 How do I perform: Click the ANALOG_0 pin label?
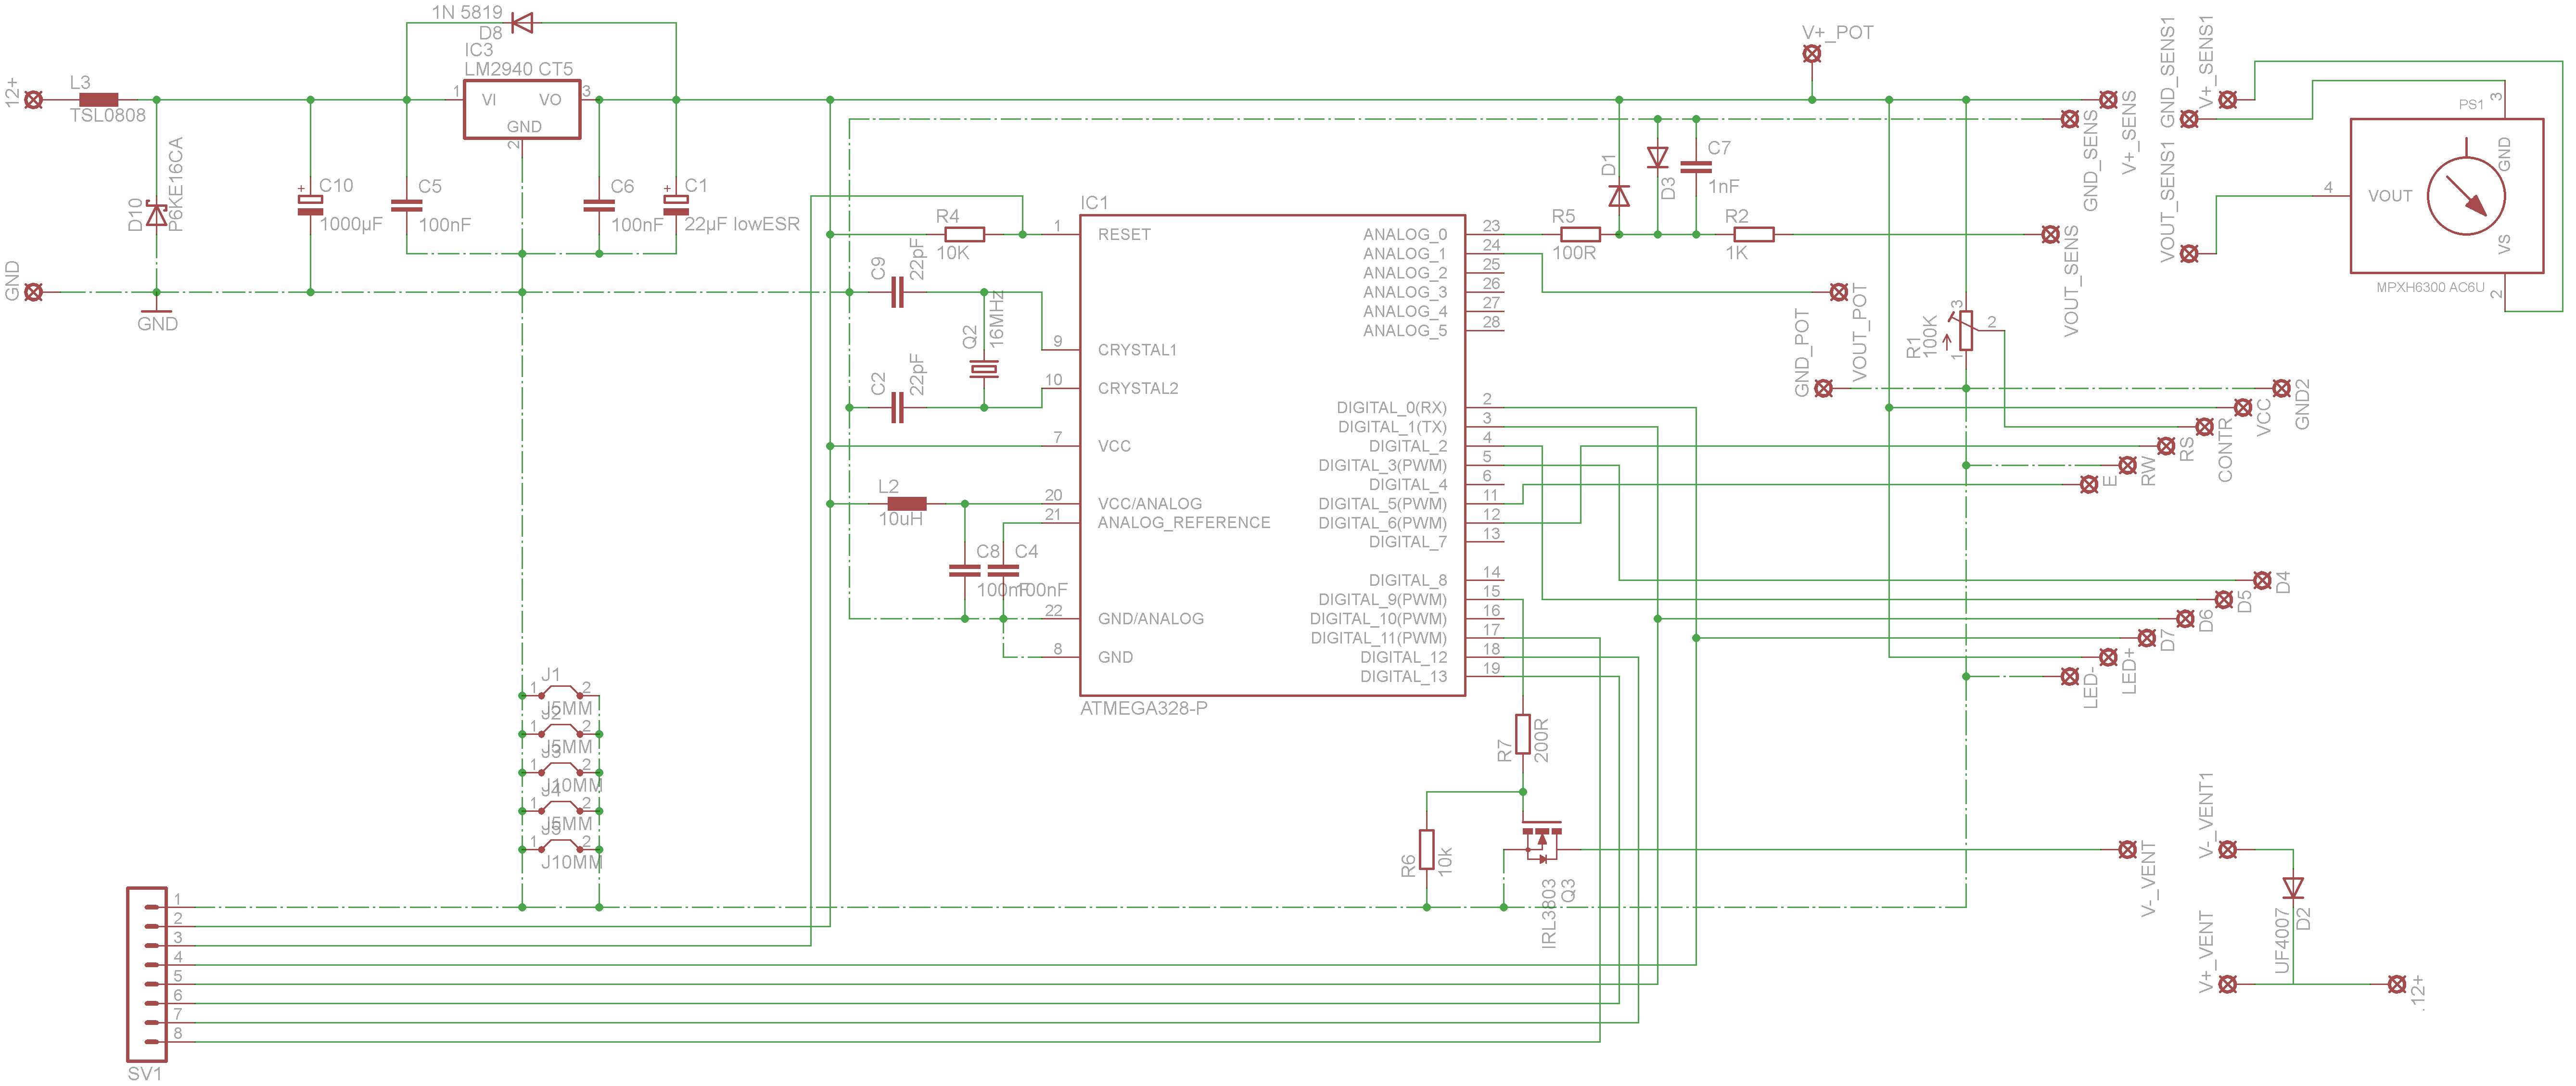(1405, 234)
